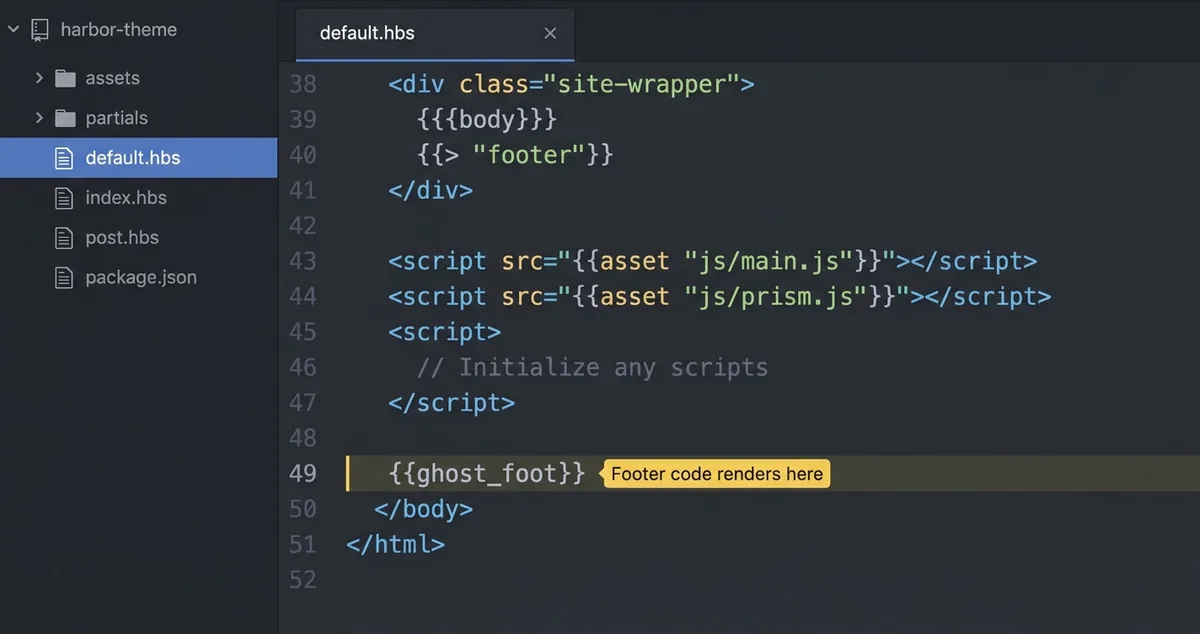Click the {{> "footer"}} partial code
This screenshot has width=1200, height=634.
coord(514,155)
